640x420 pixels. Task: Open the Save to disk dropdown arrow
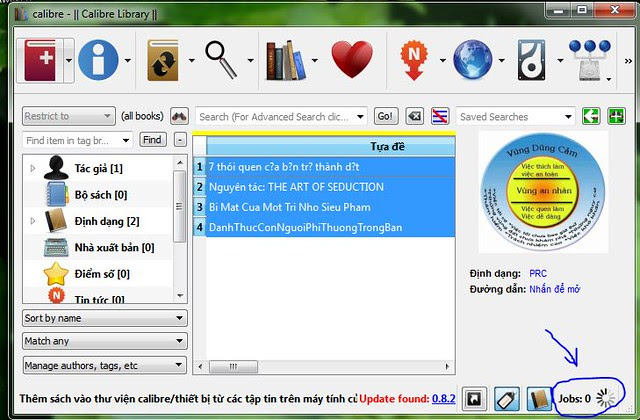(x=560, y=60)
